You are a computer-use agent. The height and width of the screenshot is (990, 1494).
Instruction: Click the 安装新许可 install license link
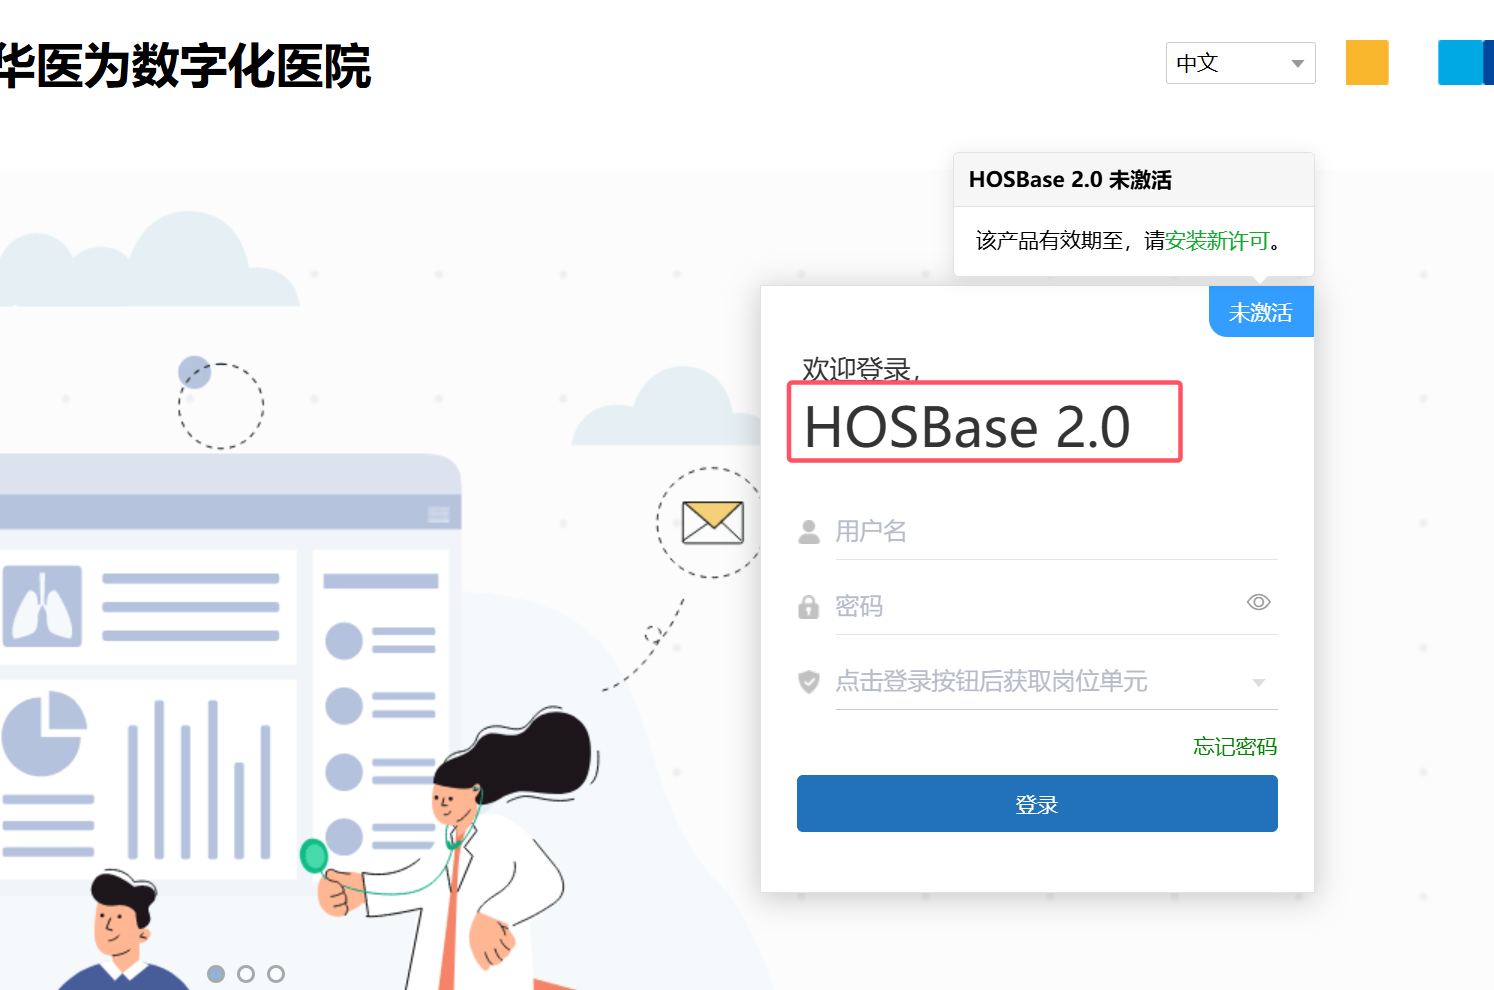(x=1217, y=241)
